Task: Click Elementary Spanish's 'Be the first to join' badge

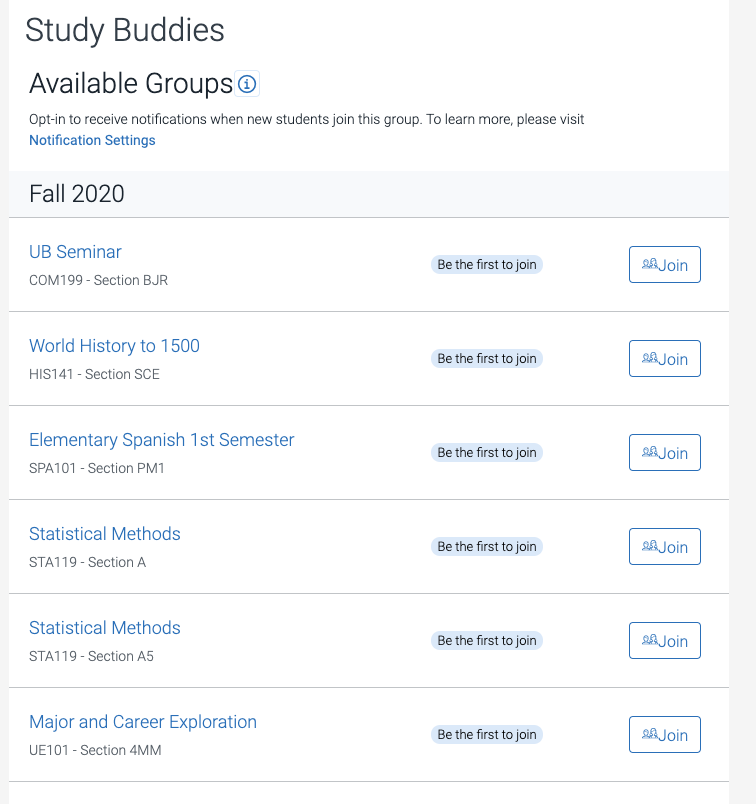Action: pyautogui.click(x=487, y=453)
